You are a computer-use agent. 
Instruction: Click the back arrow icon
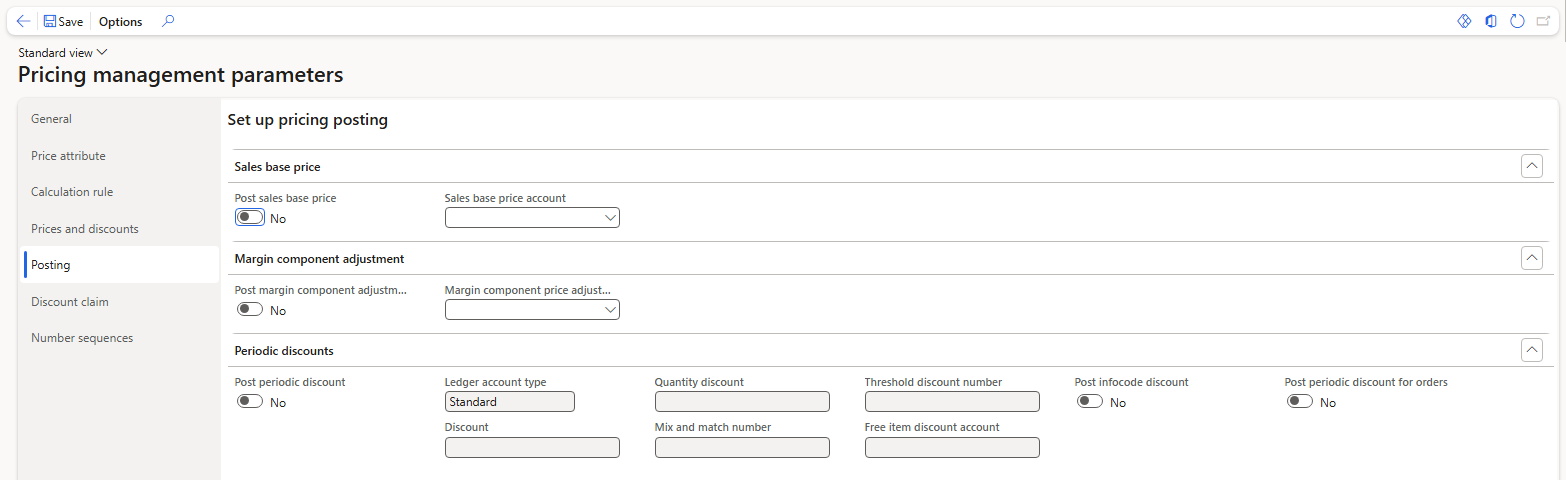(x=23, y=21)
